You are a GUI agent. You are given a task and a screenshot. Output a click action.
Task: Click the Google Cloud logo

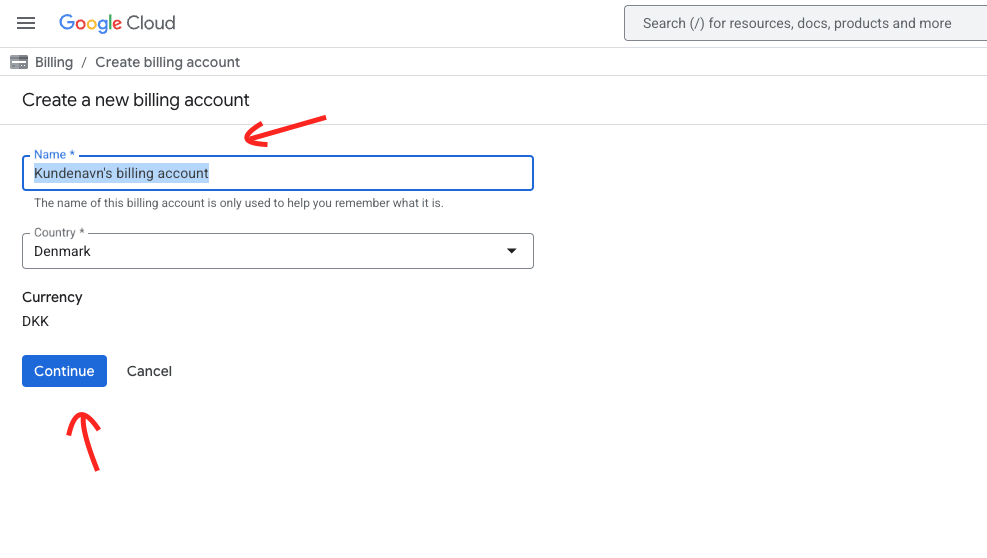[117, 23]
